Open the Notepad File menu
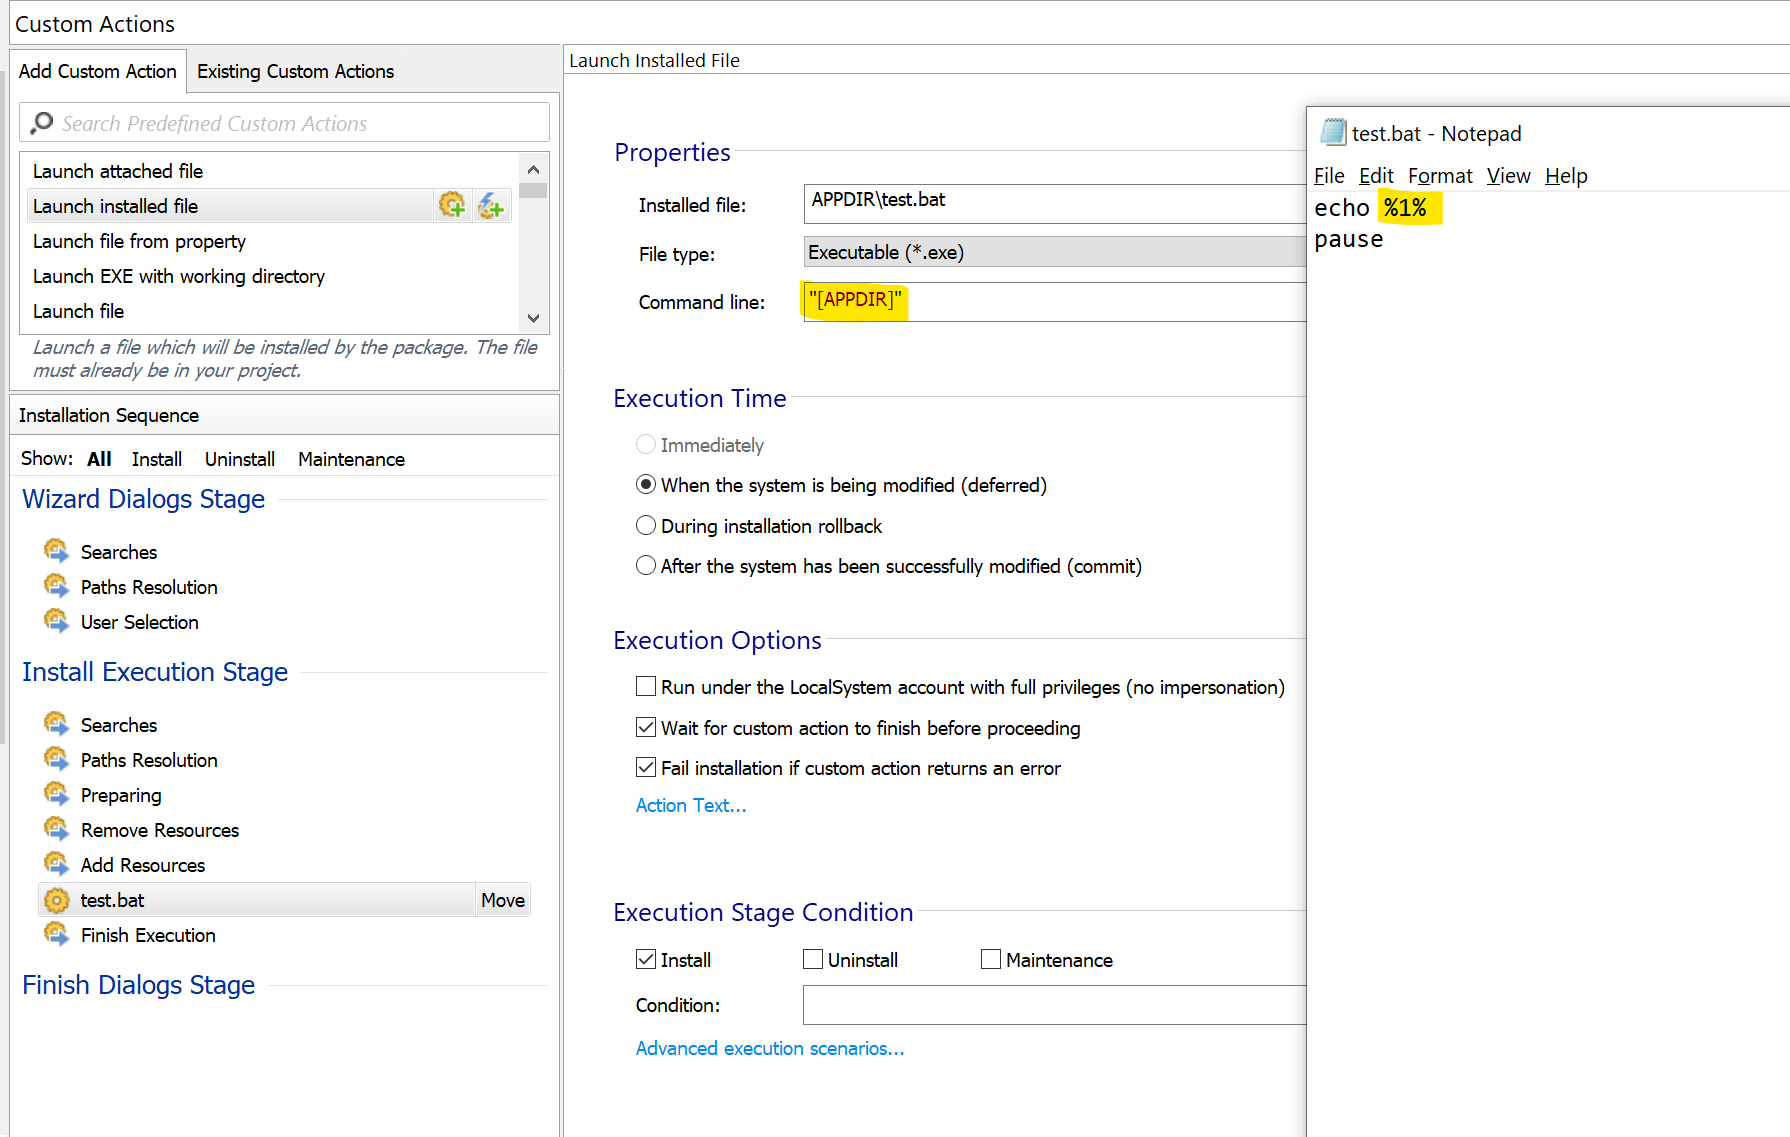Viewport: 1790px width, 1137px height. pyautogui.click(x=1329, y=176)
